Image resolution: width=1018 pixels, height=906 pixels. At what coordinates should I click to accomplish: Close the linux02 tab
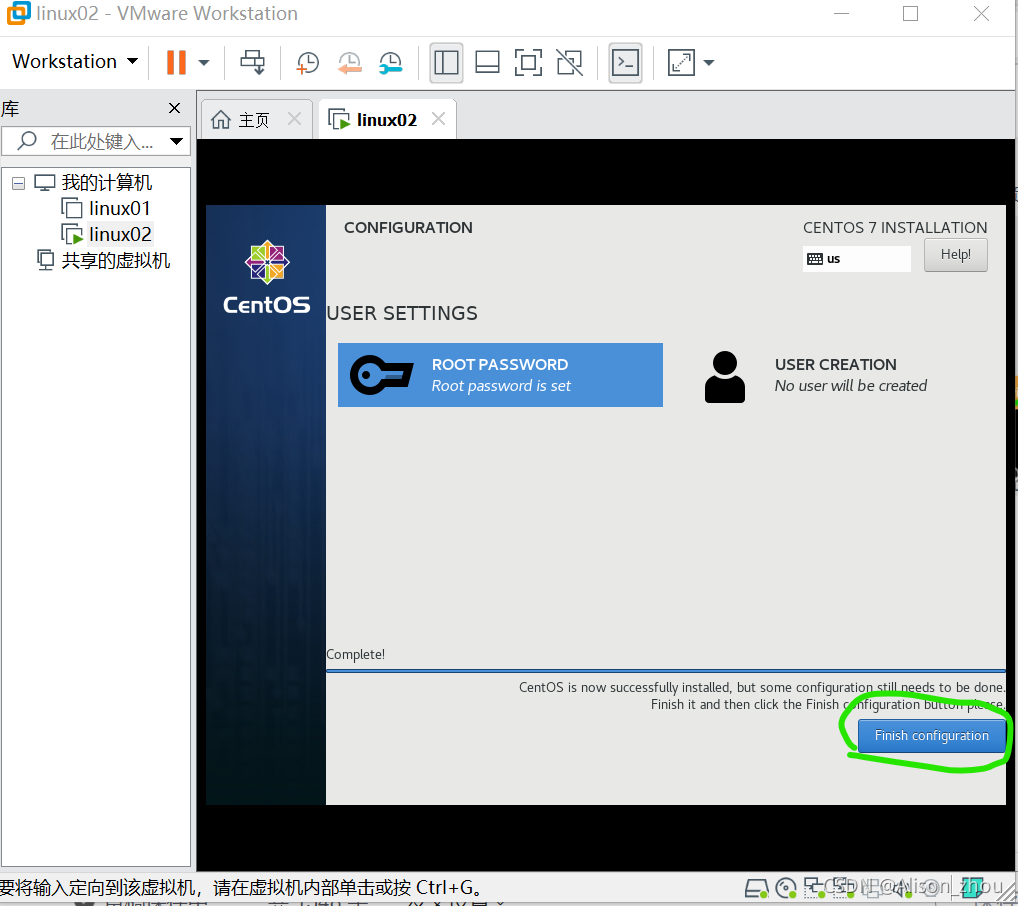click(439, 119)
